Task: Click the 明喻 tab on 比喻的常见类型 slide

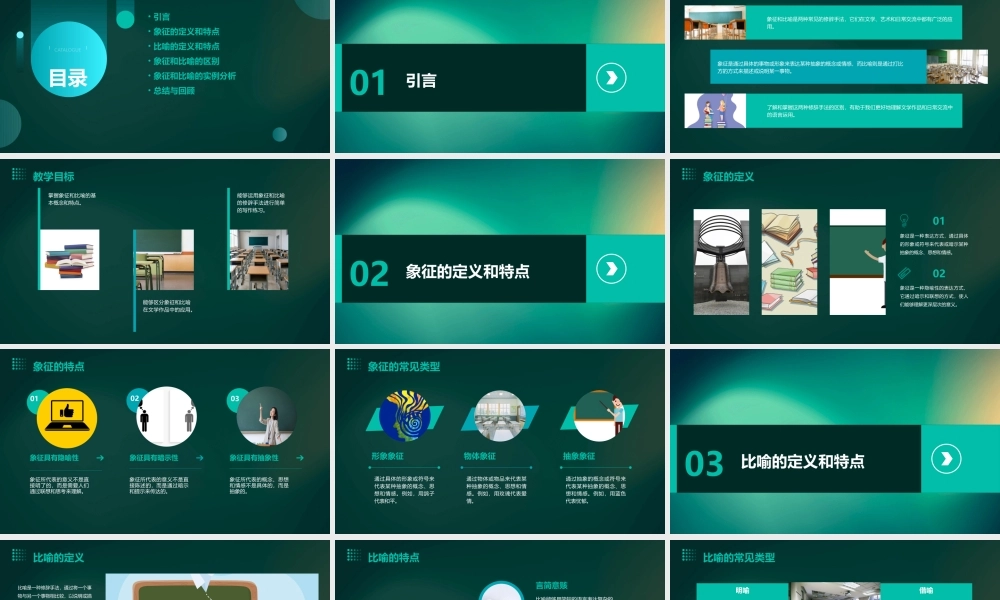Action: click(x=742, y=591)
